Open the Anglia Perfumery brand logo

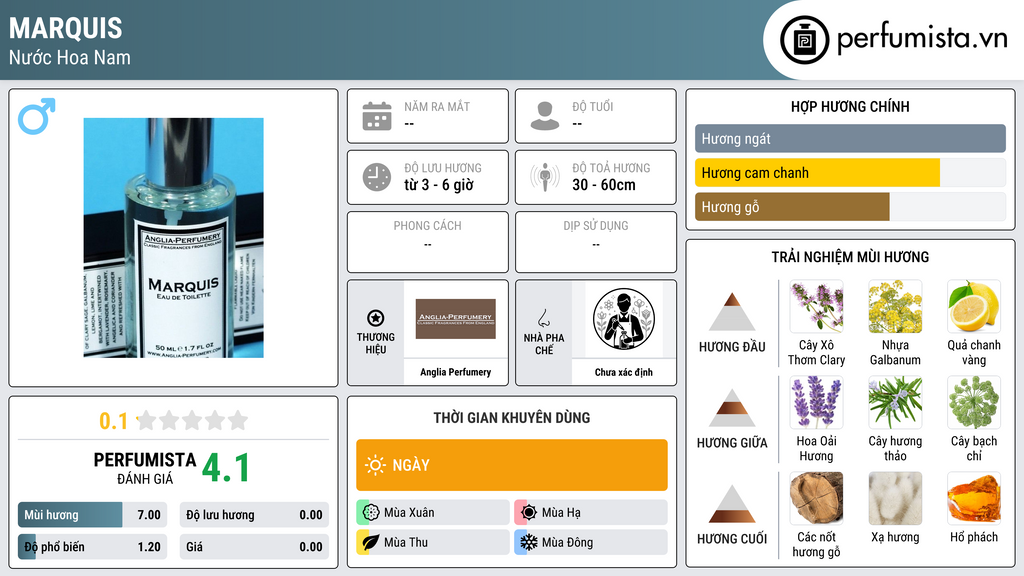(456, 319)
